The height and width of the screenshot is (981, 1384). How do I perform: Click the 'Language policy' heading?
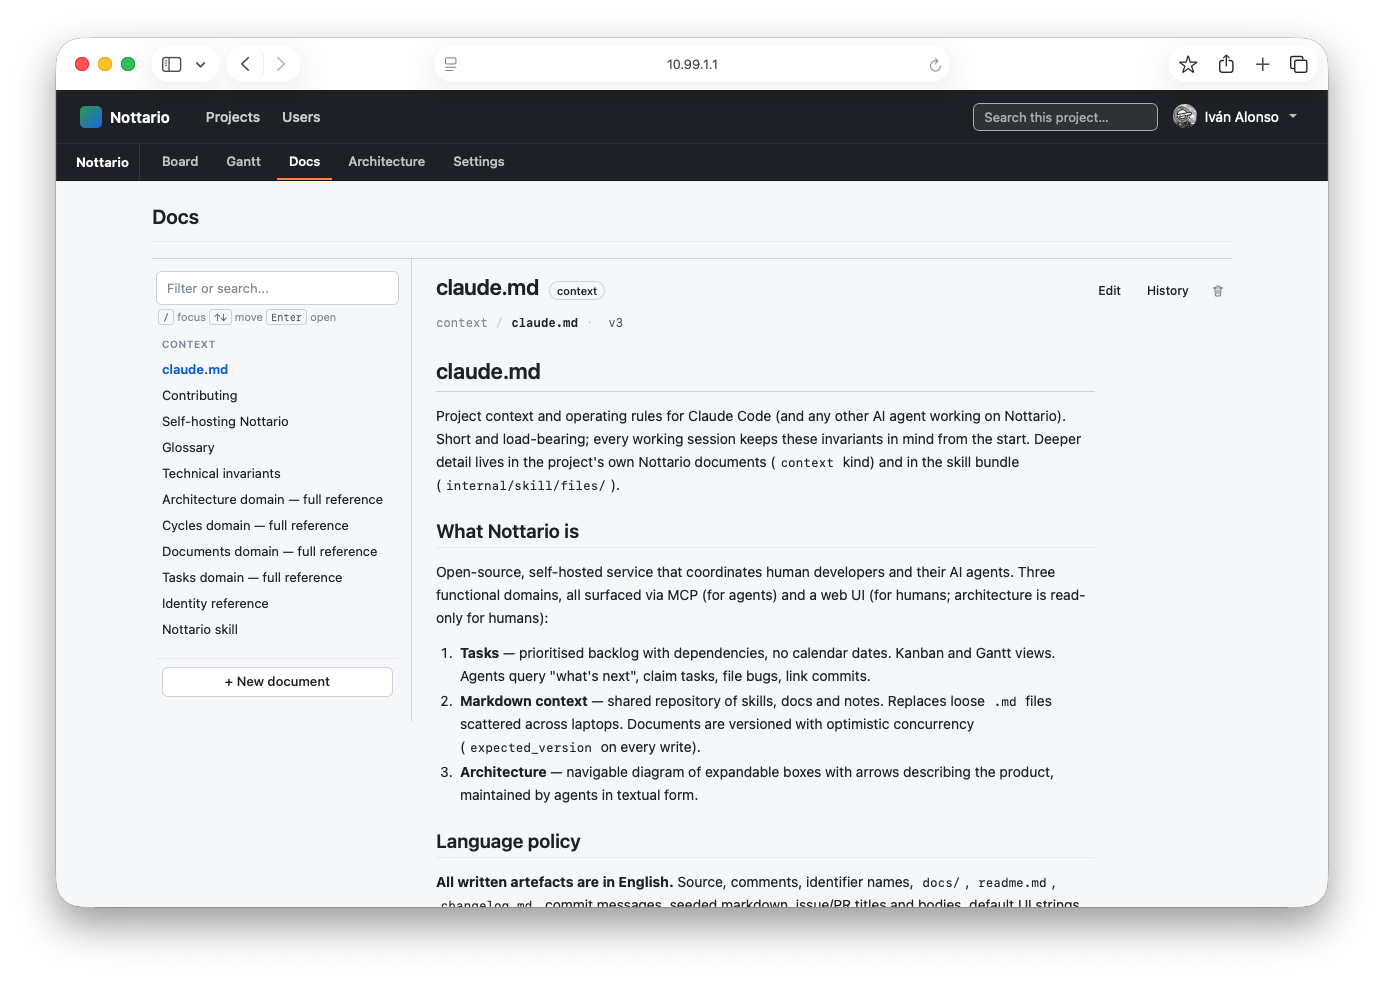[508, 841]
